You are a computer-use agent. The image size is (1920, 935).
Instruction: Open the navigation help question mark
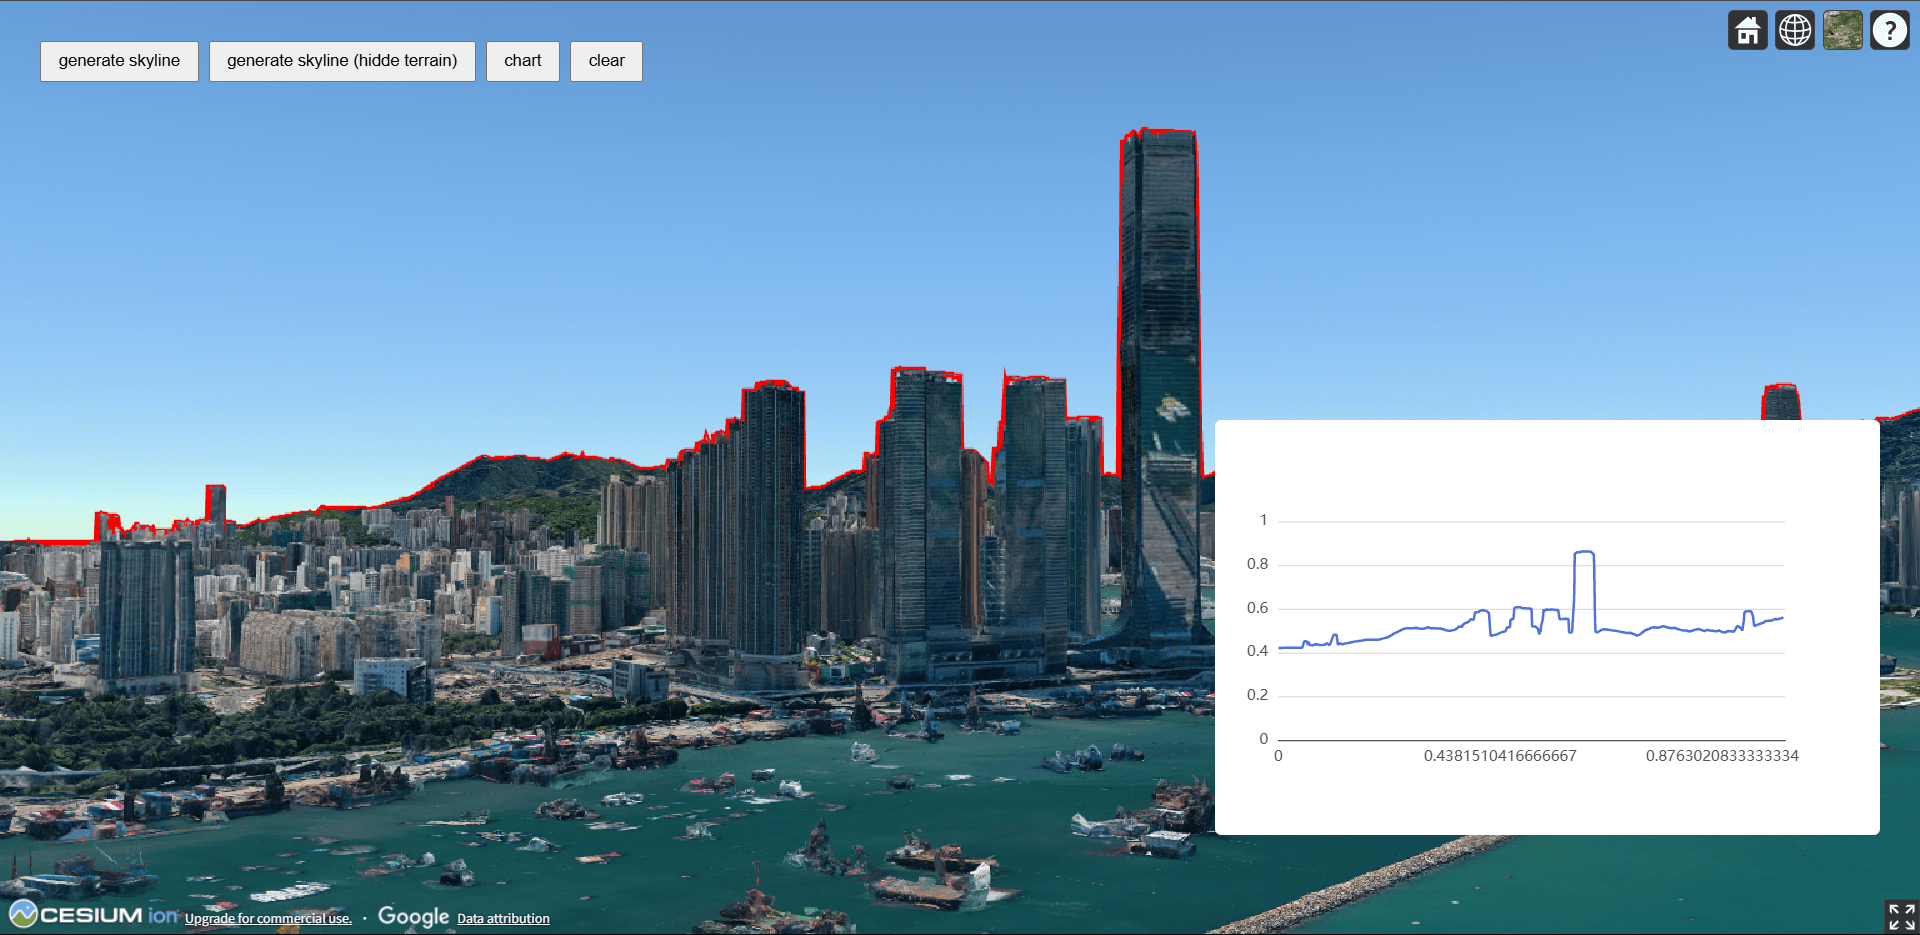(1889, 31)
